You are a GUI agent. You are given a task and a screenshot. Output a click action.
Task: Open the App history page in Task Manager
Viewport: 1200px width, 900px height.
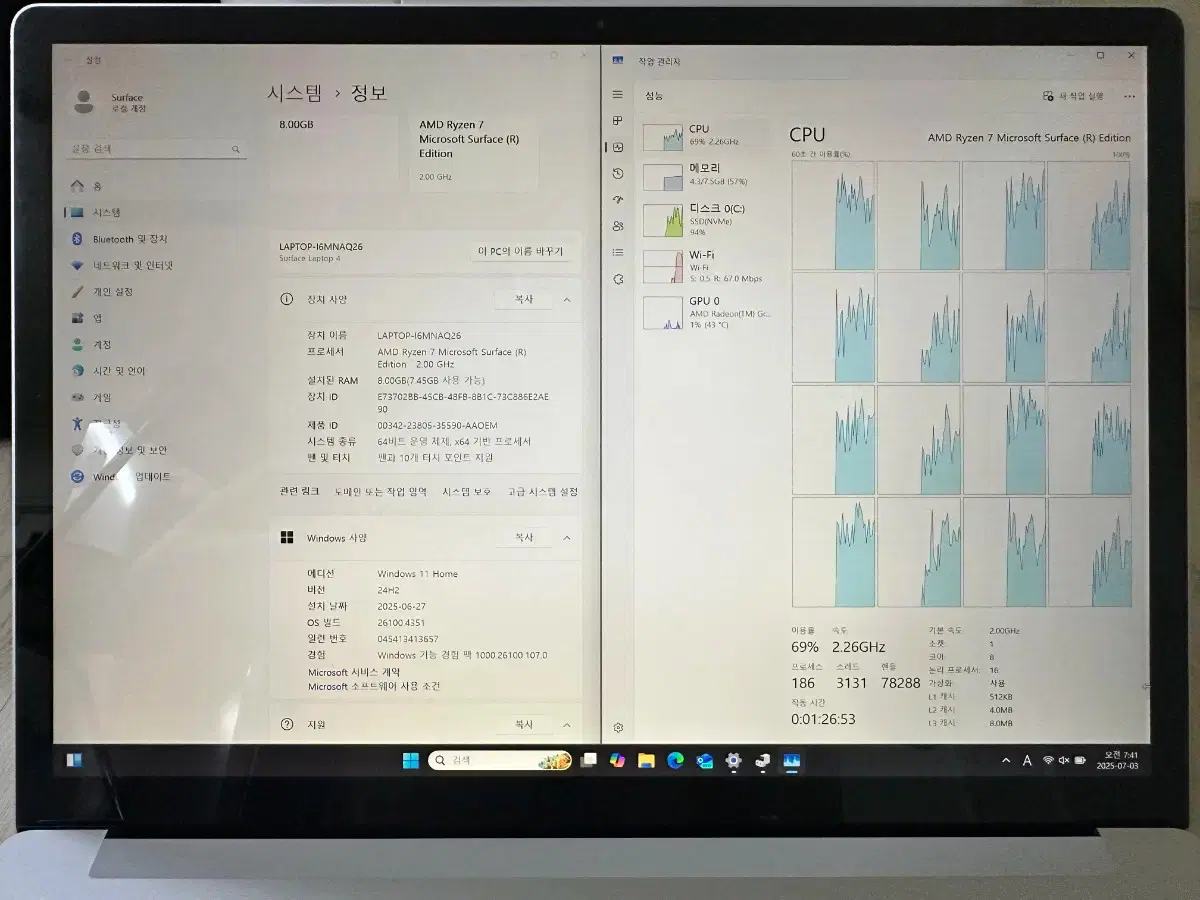click(x=618, y=174)
